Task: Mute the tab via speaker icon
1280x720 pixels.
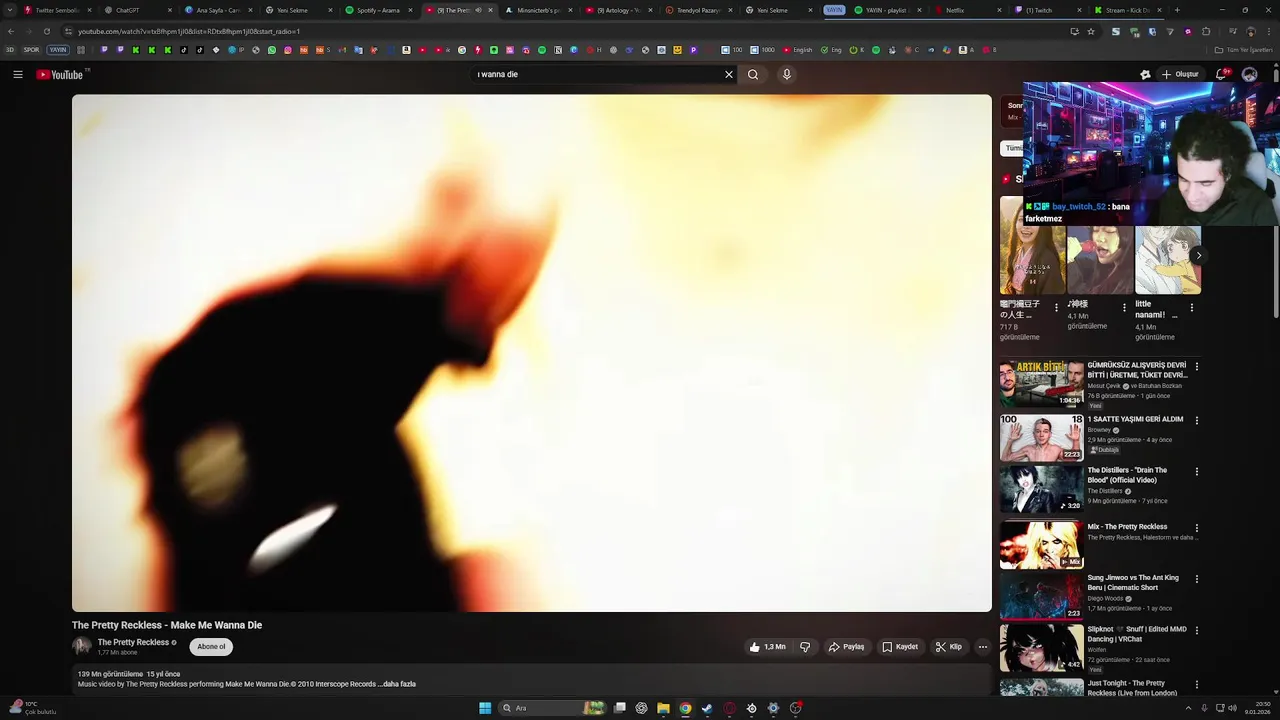Action: [478, 10]
